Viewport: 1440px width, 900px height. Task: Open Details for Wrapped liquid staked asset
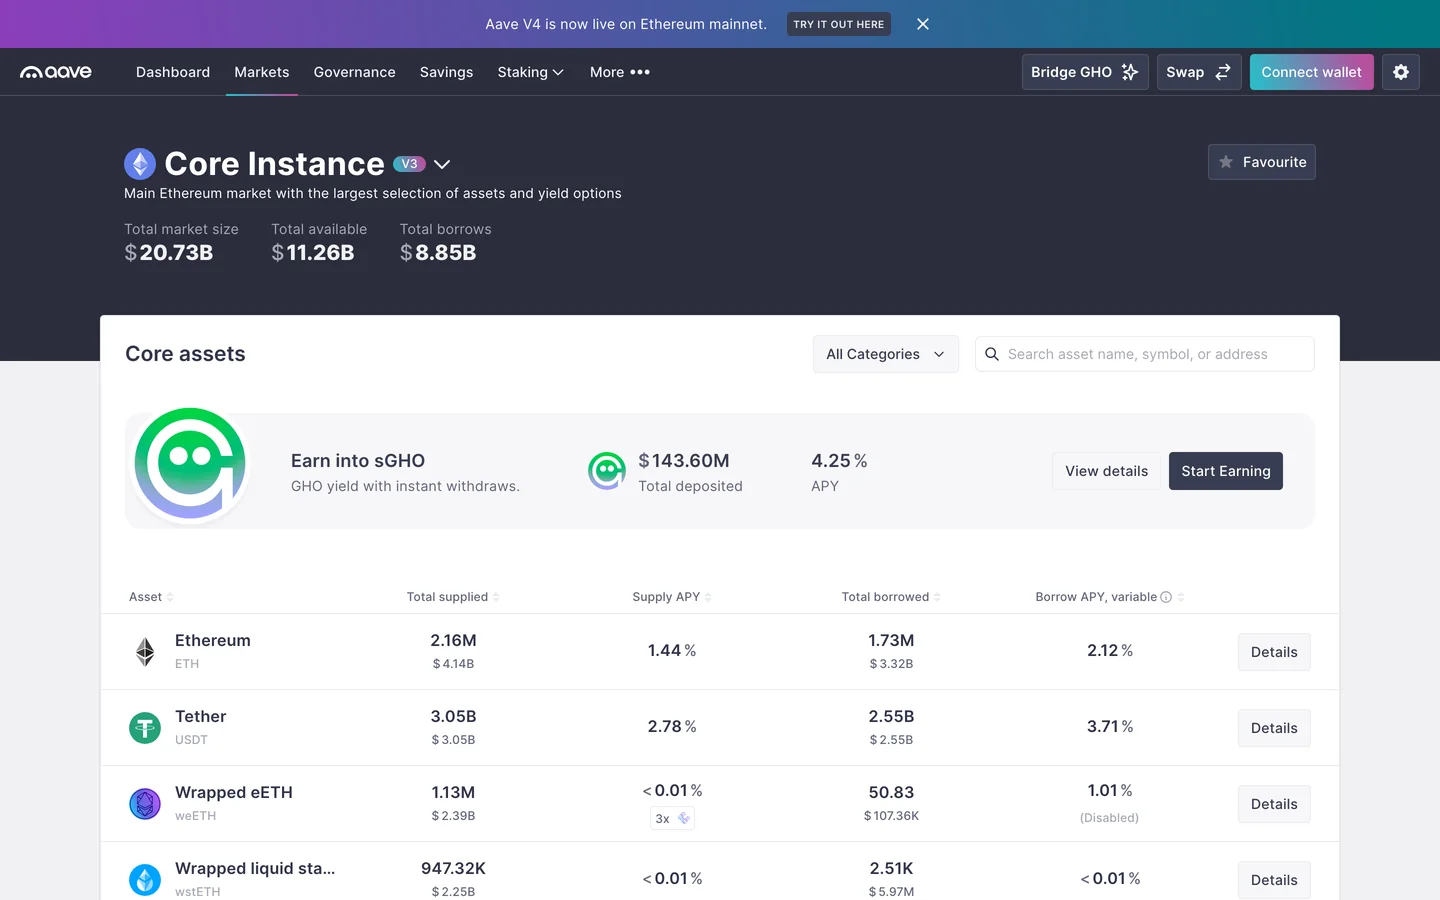click(x=1274, y=880)
